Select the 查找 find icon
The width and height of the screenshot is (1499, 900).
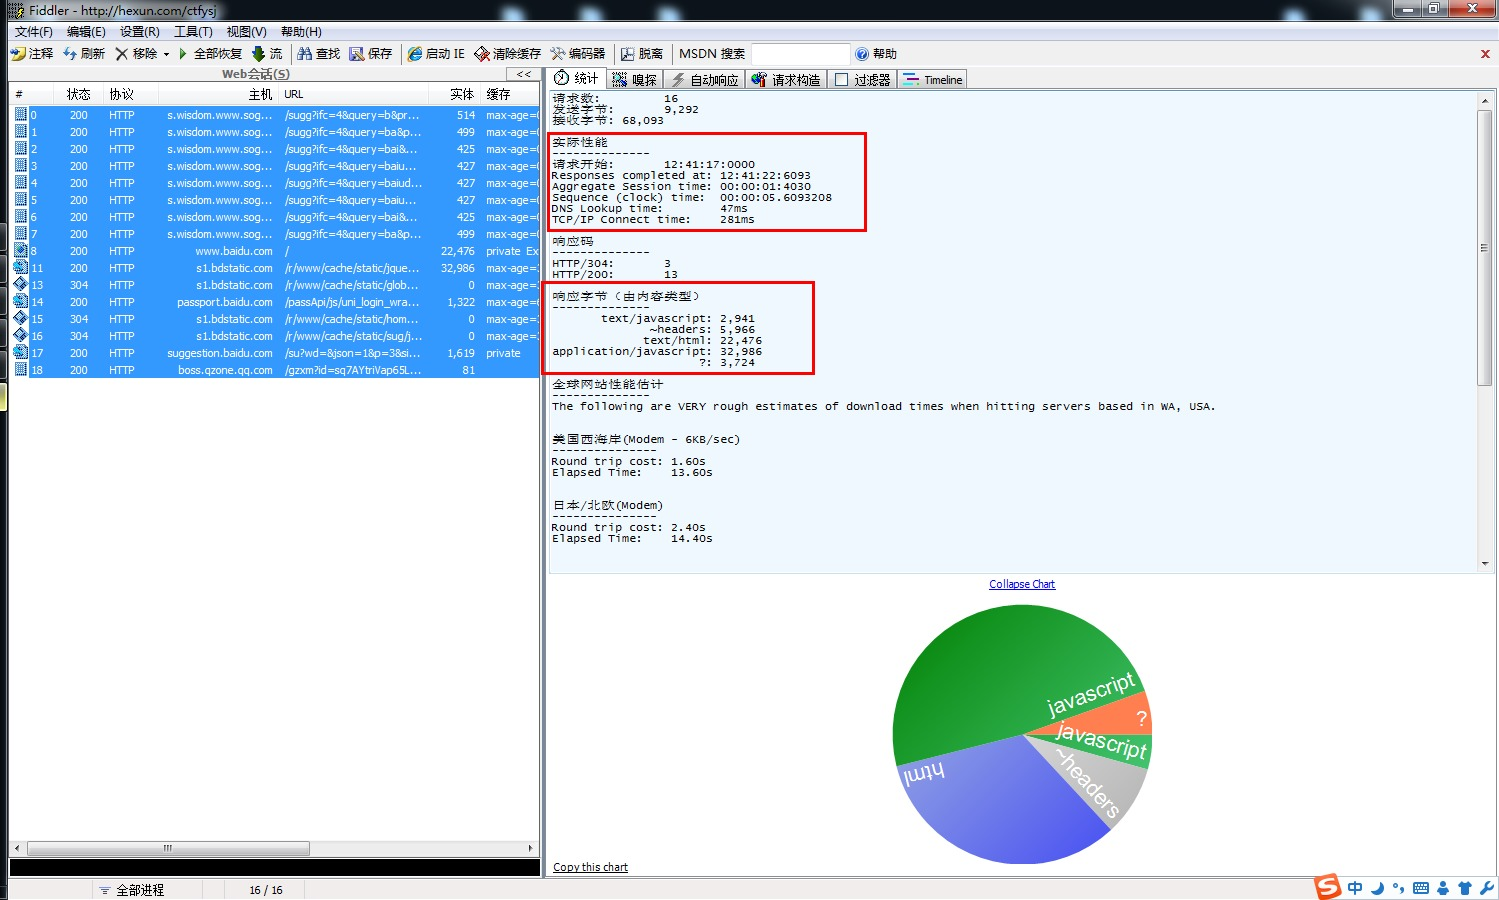click(317, 53)
